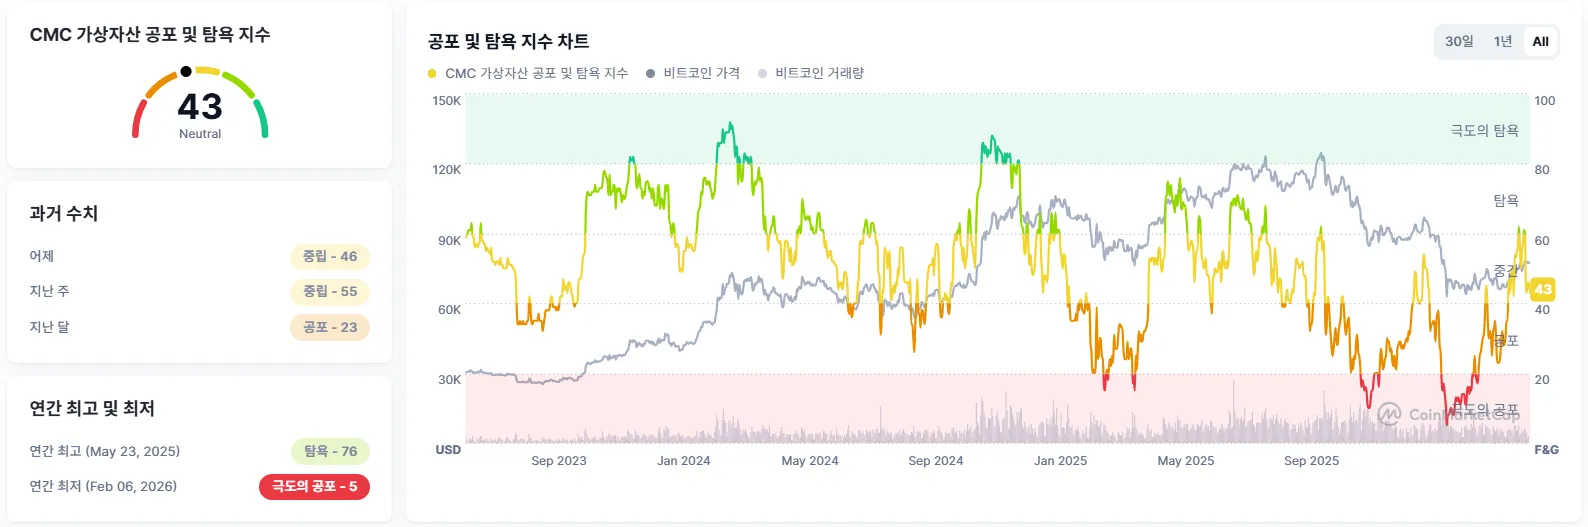Viewport: 1588px width, 527px height.
Task: Toggle CMC 가상자산 공포 및 탐욕 지수 legend series
Action: coord(528,73)
